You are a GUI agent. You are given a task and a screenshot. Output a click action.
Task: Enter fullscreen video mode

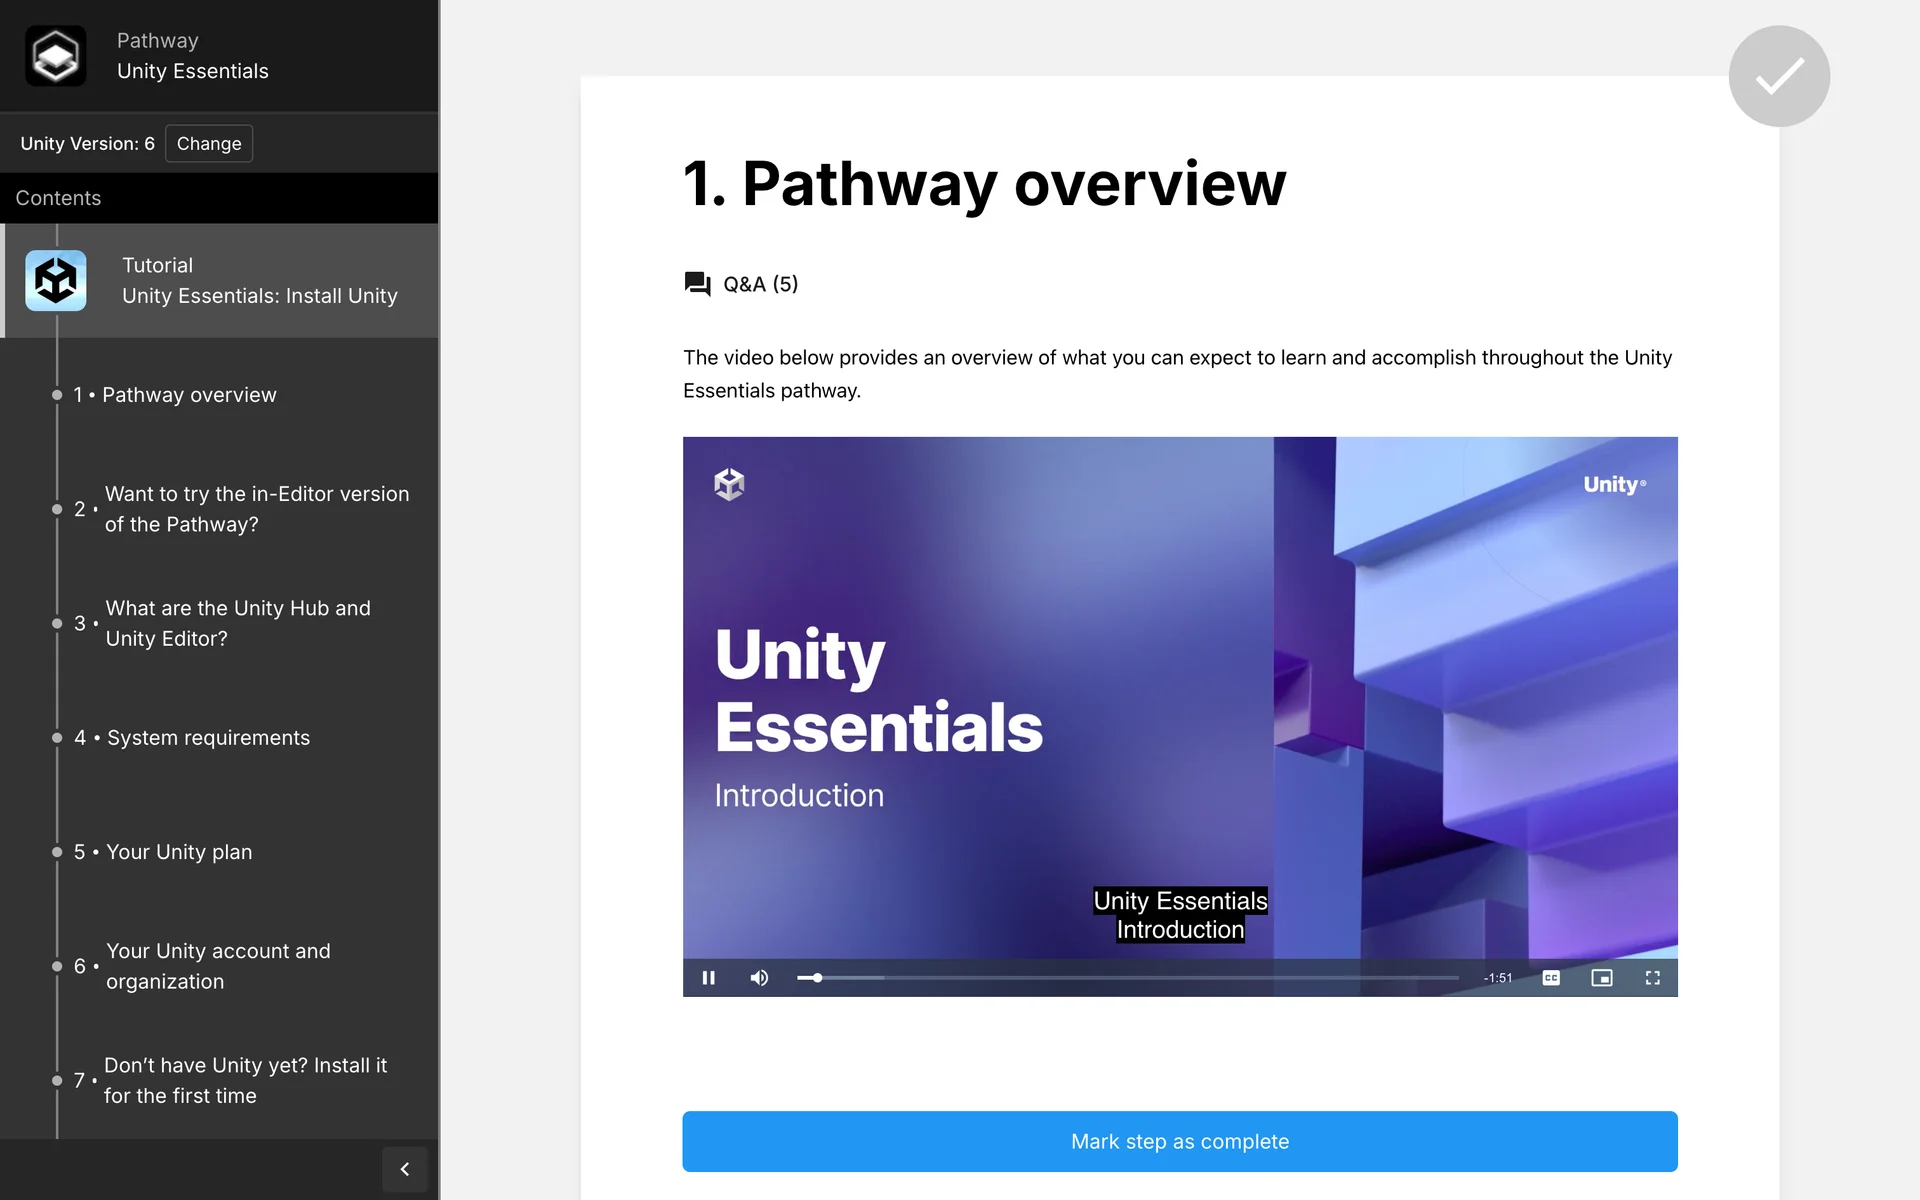coord(1653,978)
